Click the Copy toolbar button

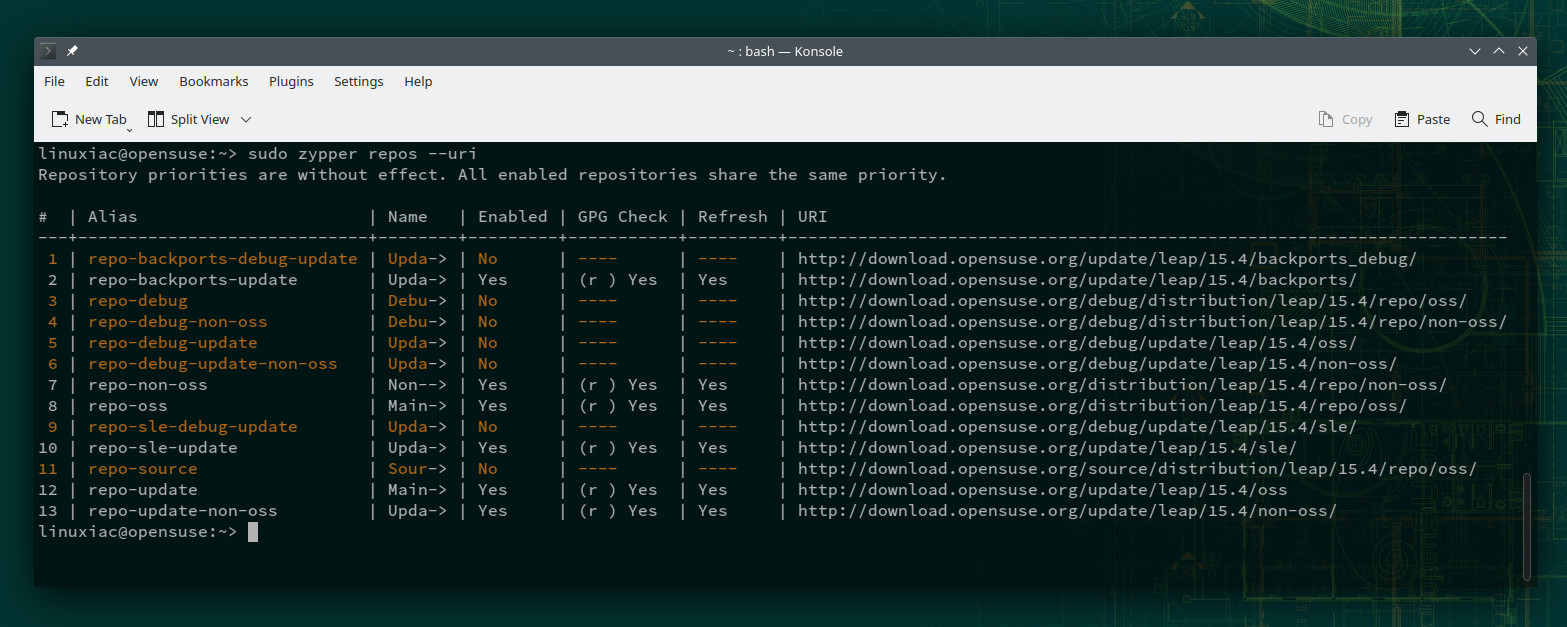click(x=1345, y=119)
